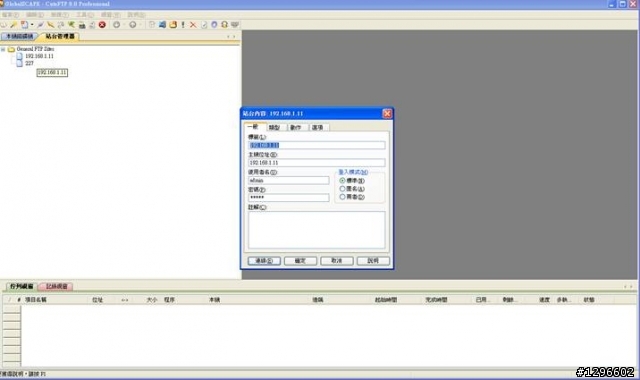The height and width of the screenshot is (380, 640).
Task: Open the 編輯 (Edit) menu
Action: coord(35,15)
